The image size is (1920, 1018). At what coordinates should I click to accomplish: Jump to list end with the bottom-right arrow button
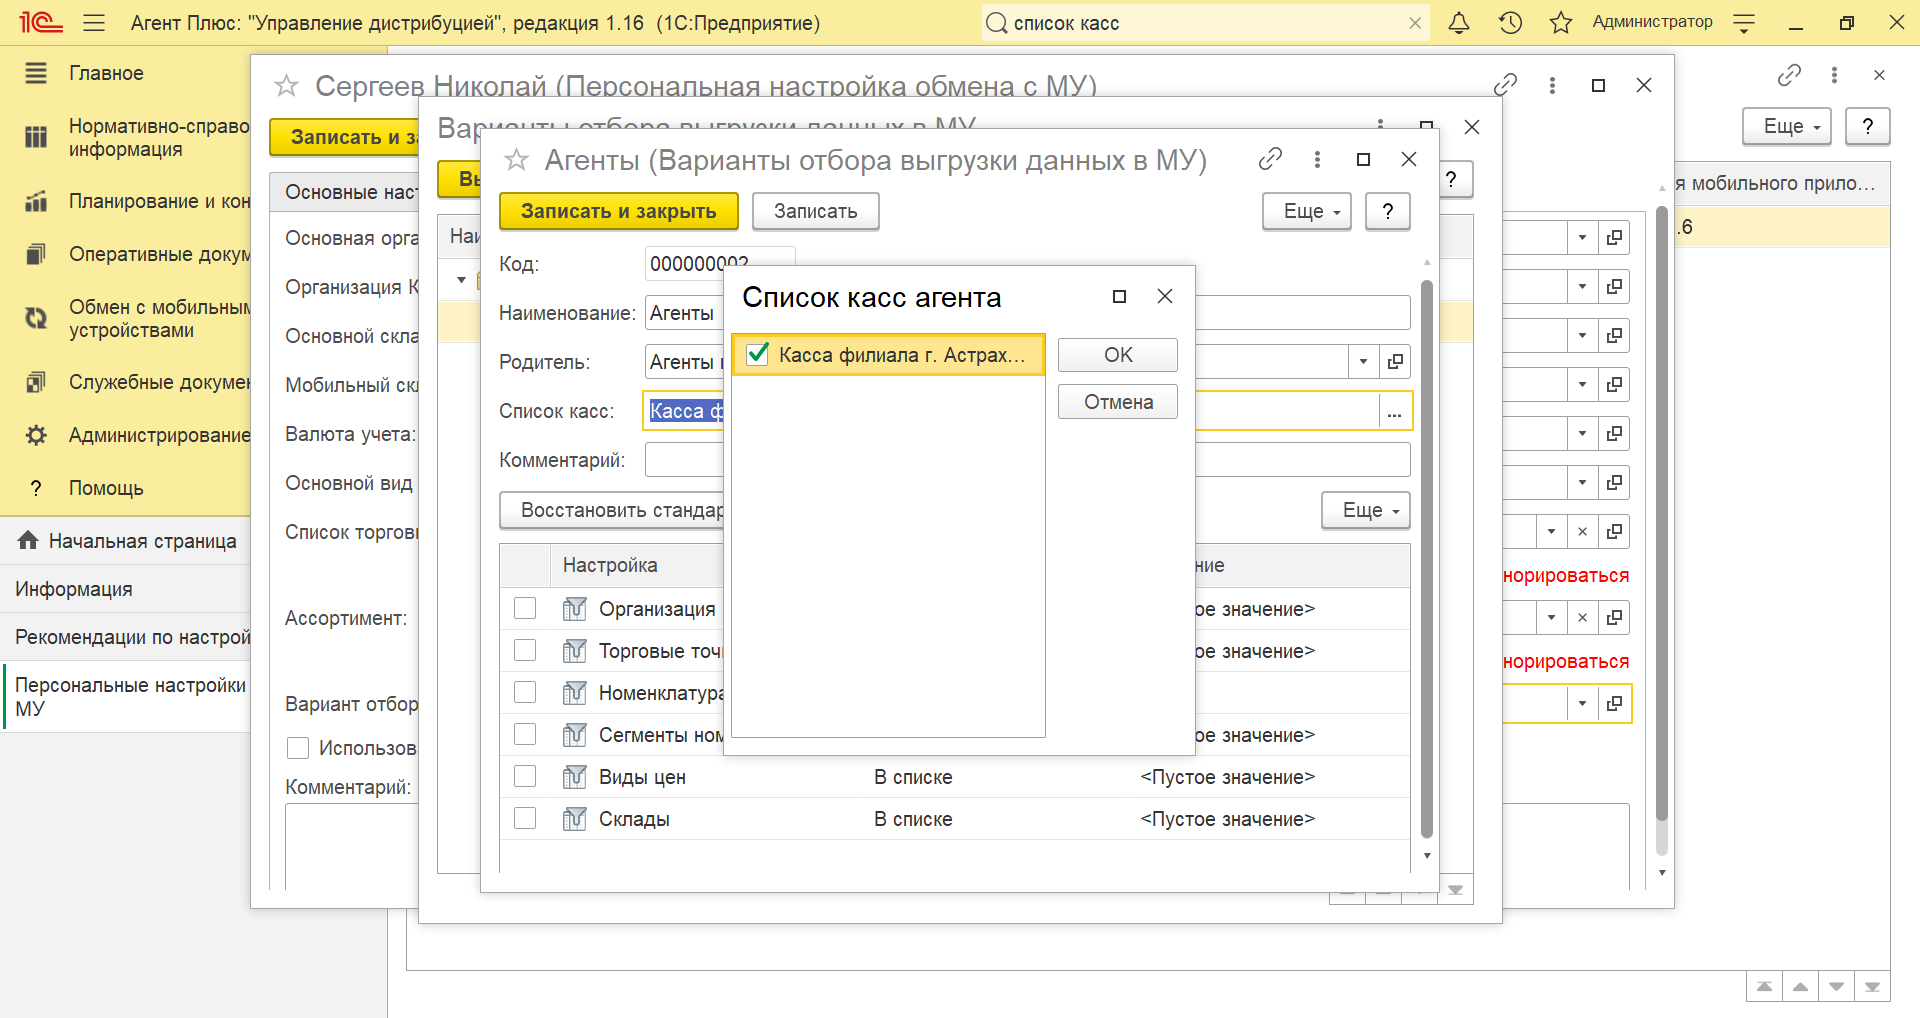click(x=1872, y=986)
